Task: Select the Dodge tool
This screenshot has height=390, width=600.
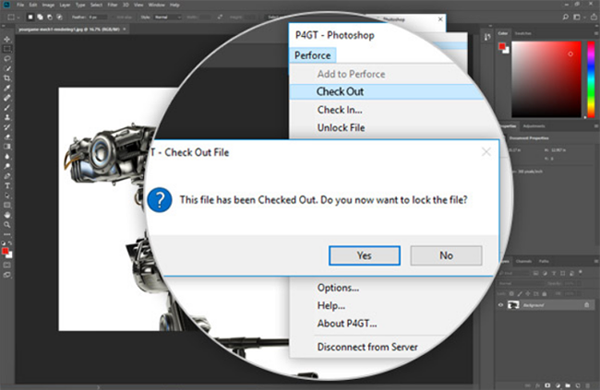Action: (7, 166)
